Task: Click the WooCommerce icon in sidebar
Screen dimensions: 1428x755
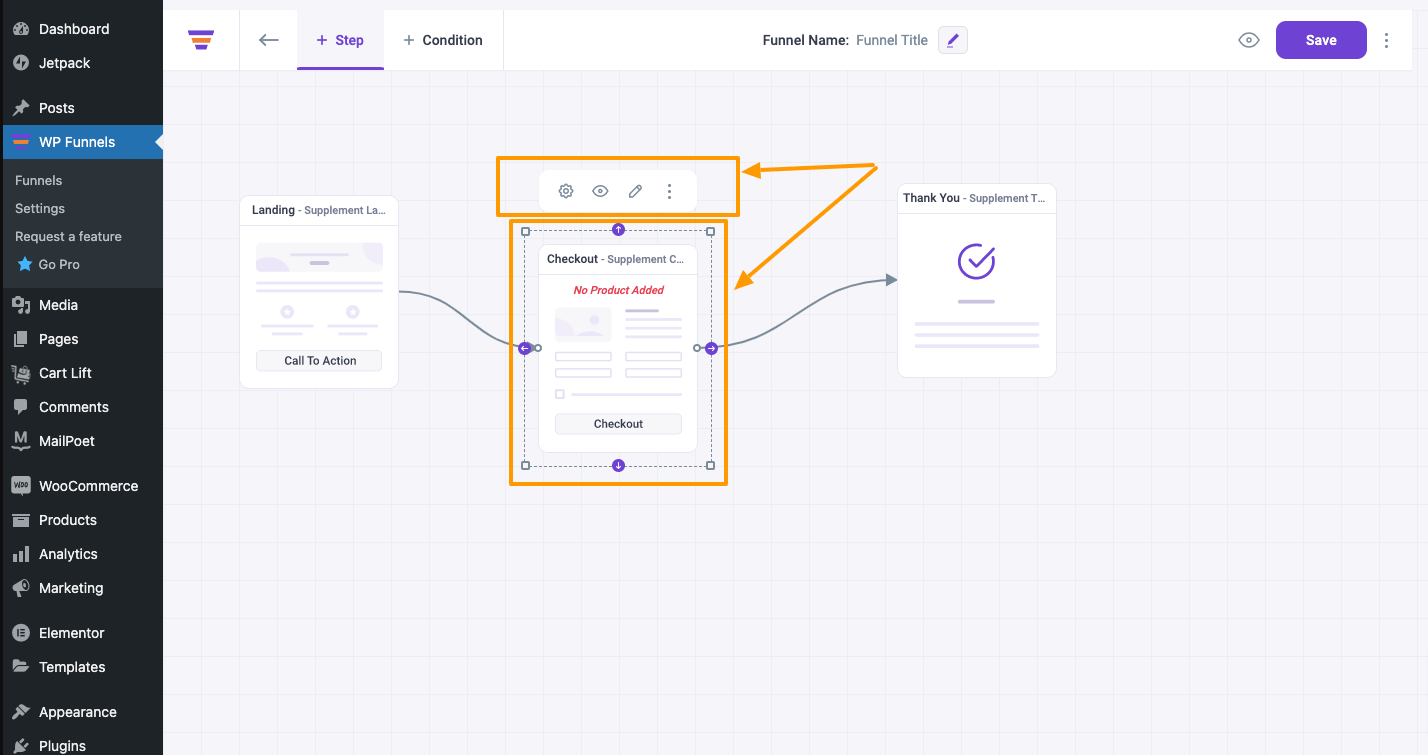Action: point(21,486)
